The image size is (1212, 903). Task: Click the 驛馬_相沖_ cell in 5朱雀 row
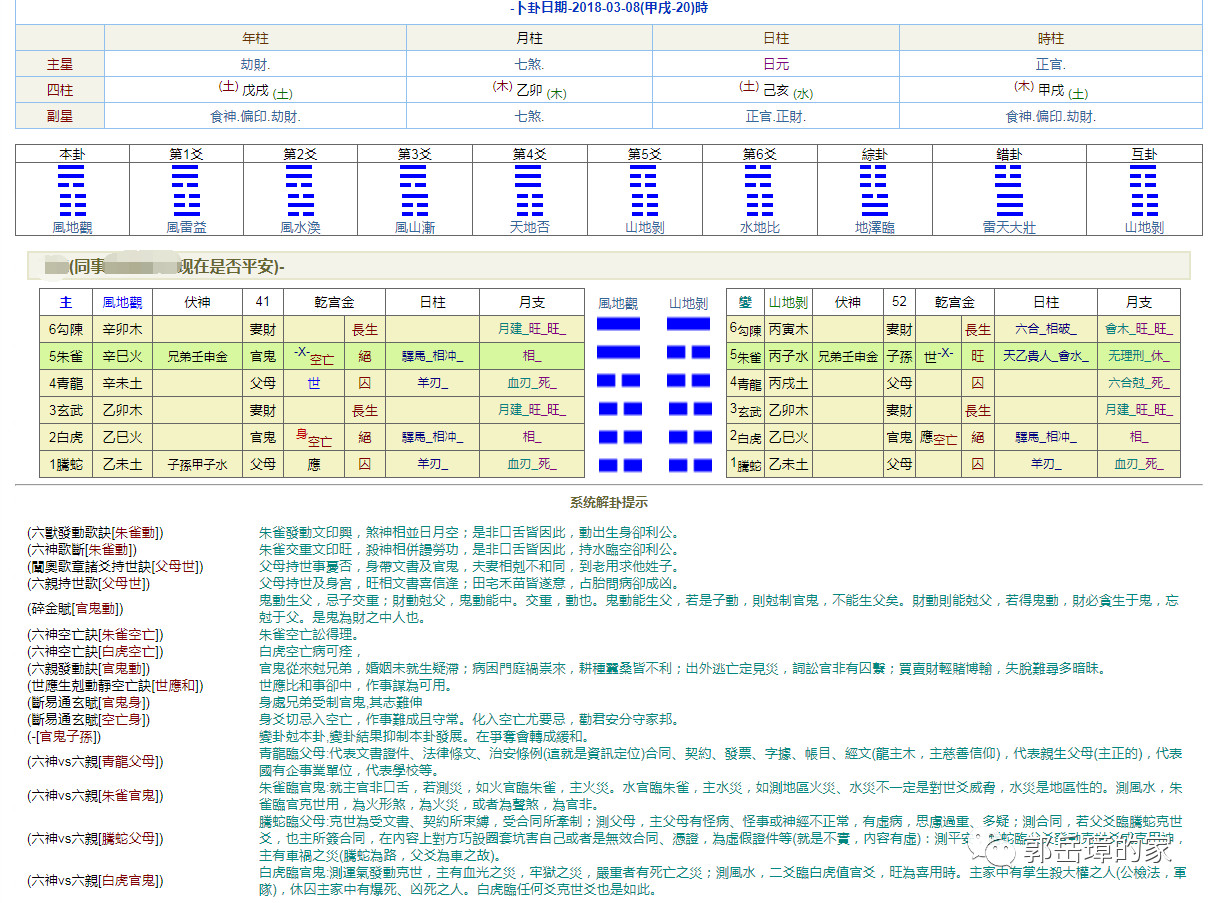432,356
